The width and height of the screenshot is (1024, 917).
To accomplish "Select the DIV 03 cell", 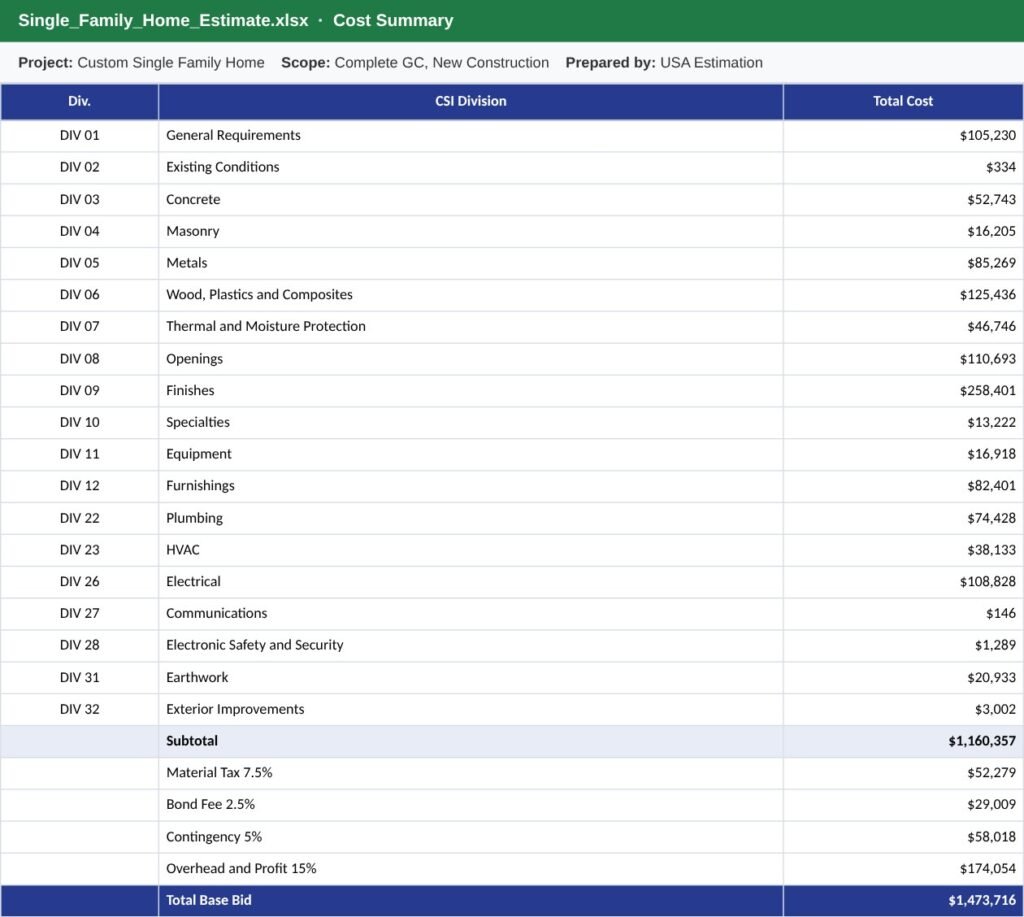I will [79, 199].
